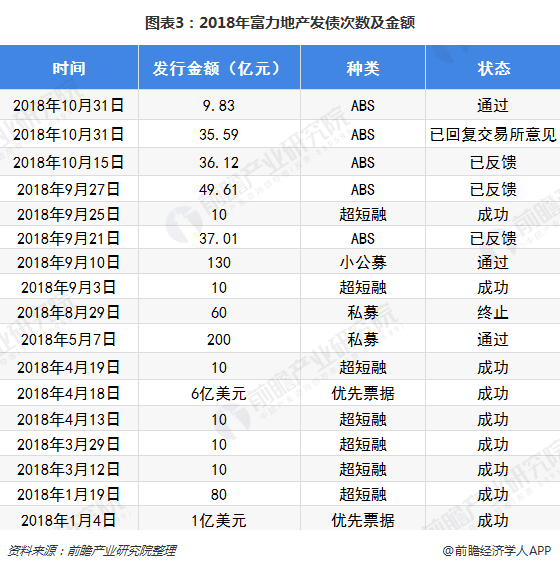Click ABS in the 35.59 row
The image size is (560, 569).
[x=363, y=135]
